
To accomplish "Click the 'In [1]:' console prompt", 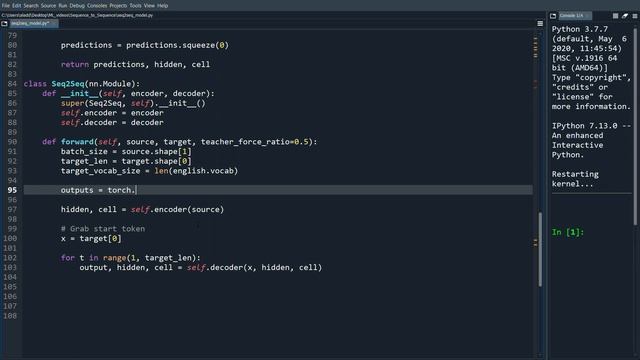I will click(568, 232).
